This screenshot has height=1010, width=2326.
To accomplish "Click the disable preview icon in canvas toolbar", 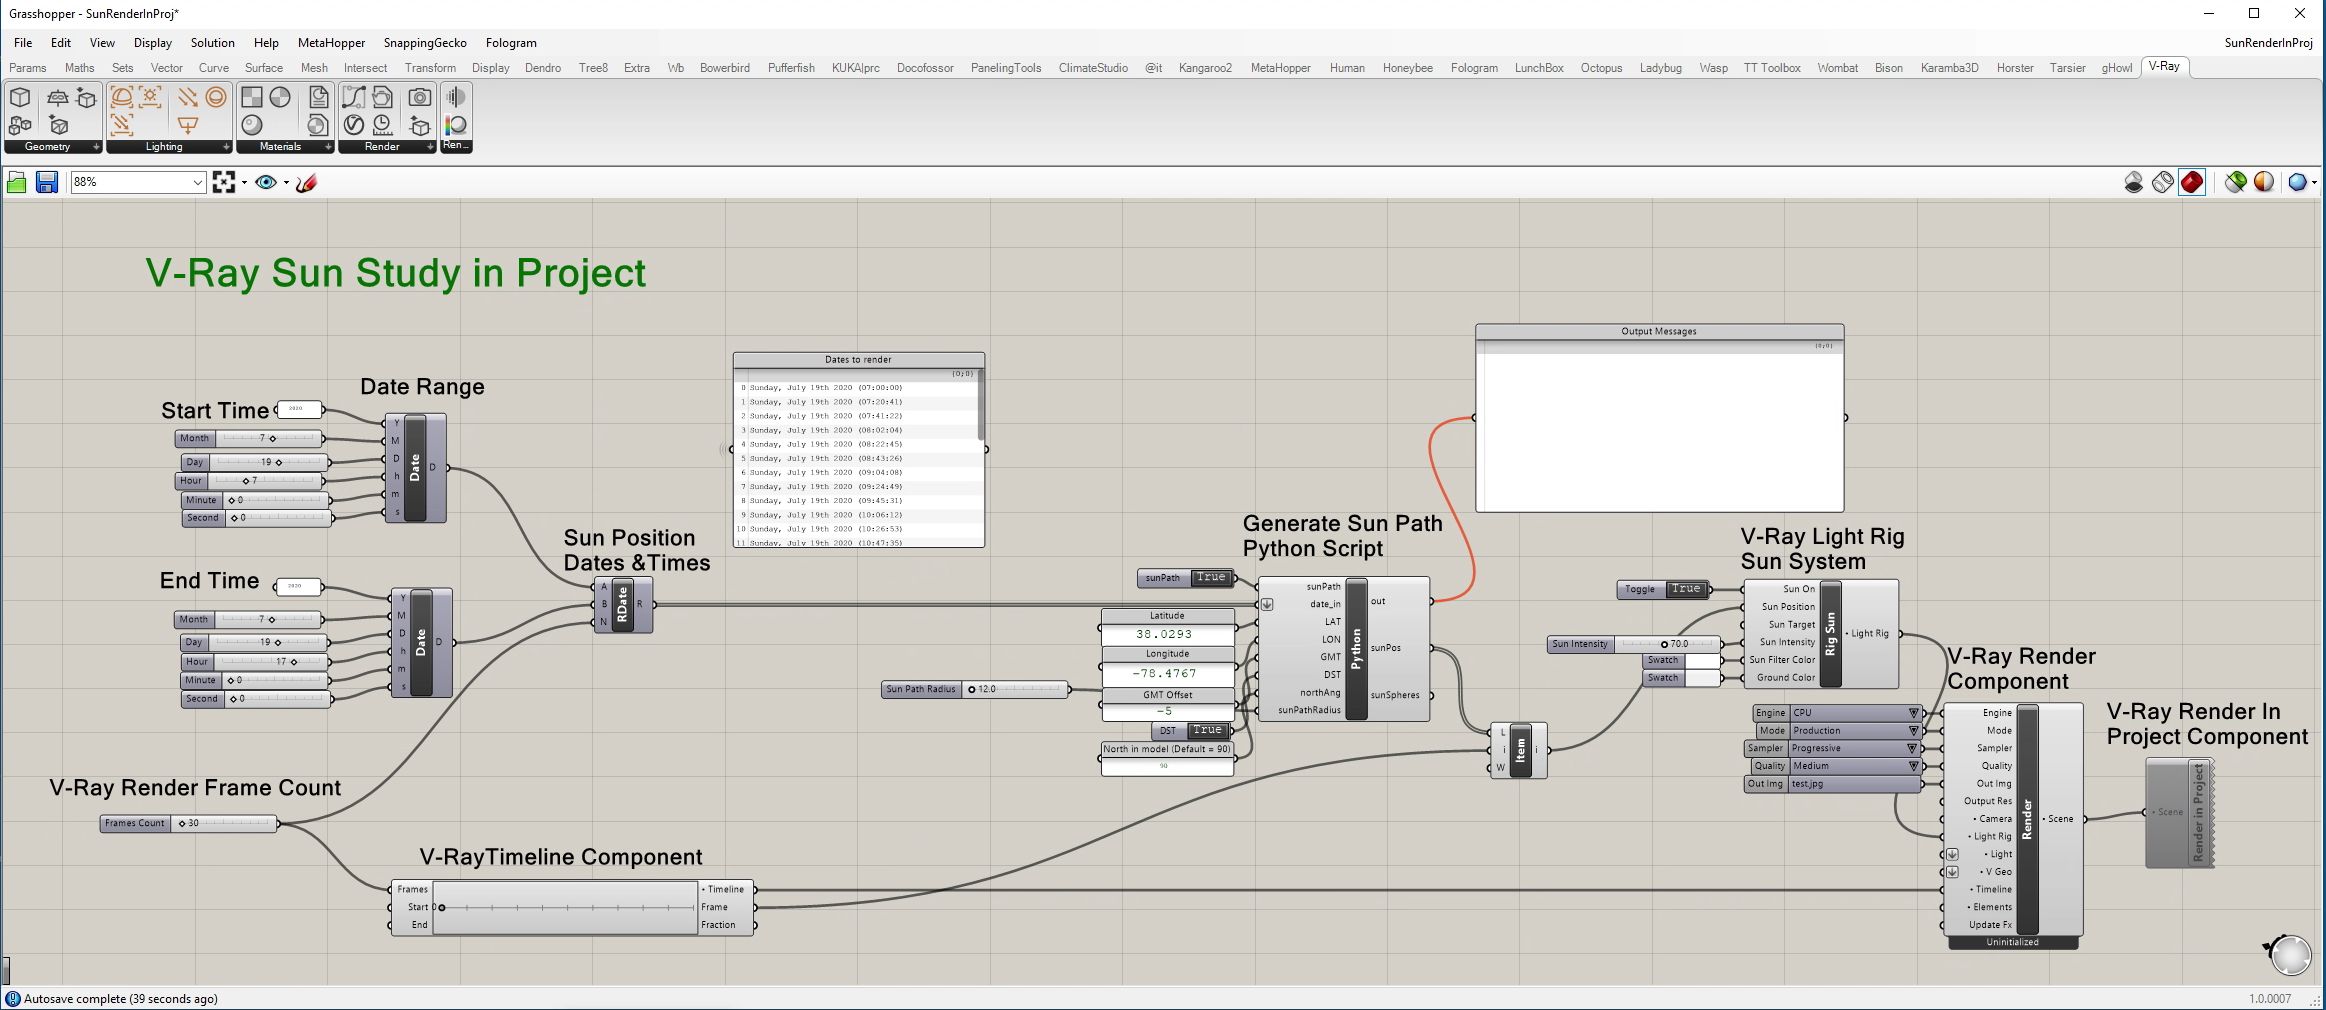I will [x=2134, y=182].
